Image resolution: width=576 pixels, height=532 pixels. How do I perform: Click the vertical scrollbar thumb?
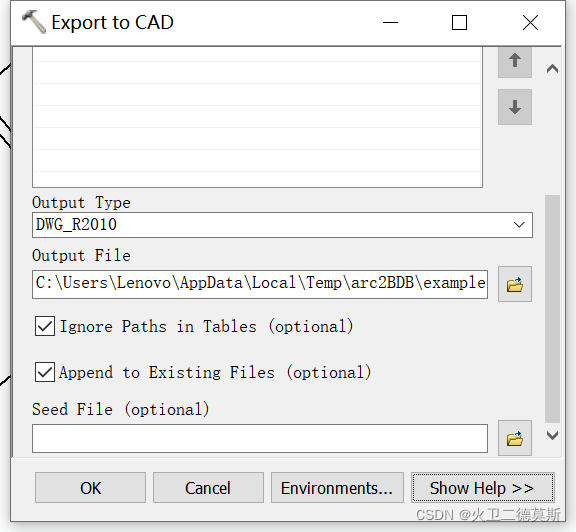coord(552,309)
